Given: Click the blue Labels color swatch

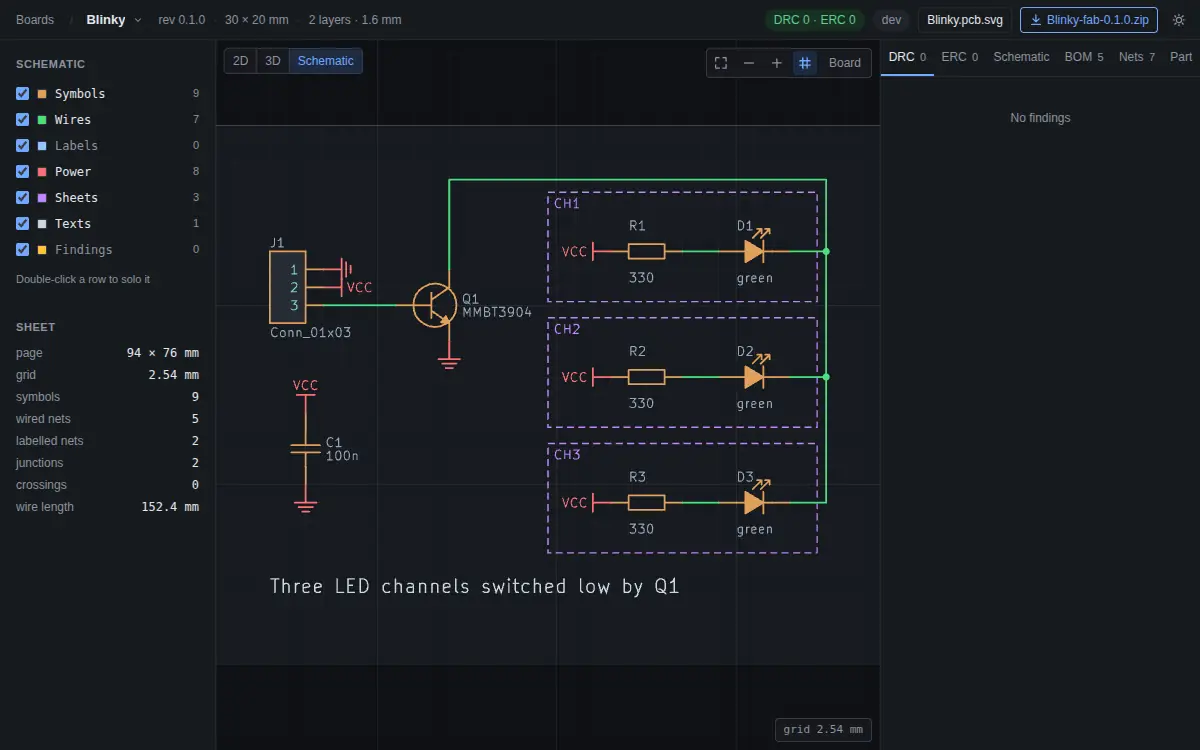Looking at the screenshot, I should point(42,146).
